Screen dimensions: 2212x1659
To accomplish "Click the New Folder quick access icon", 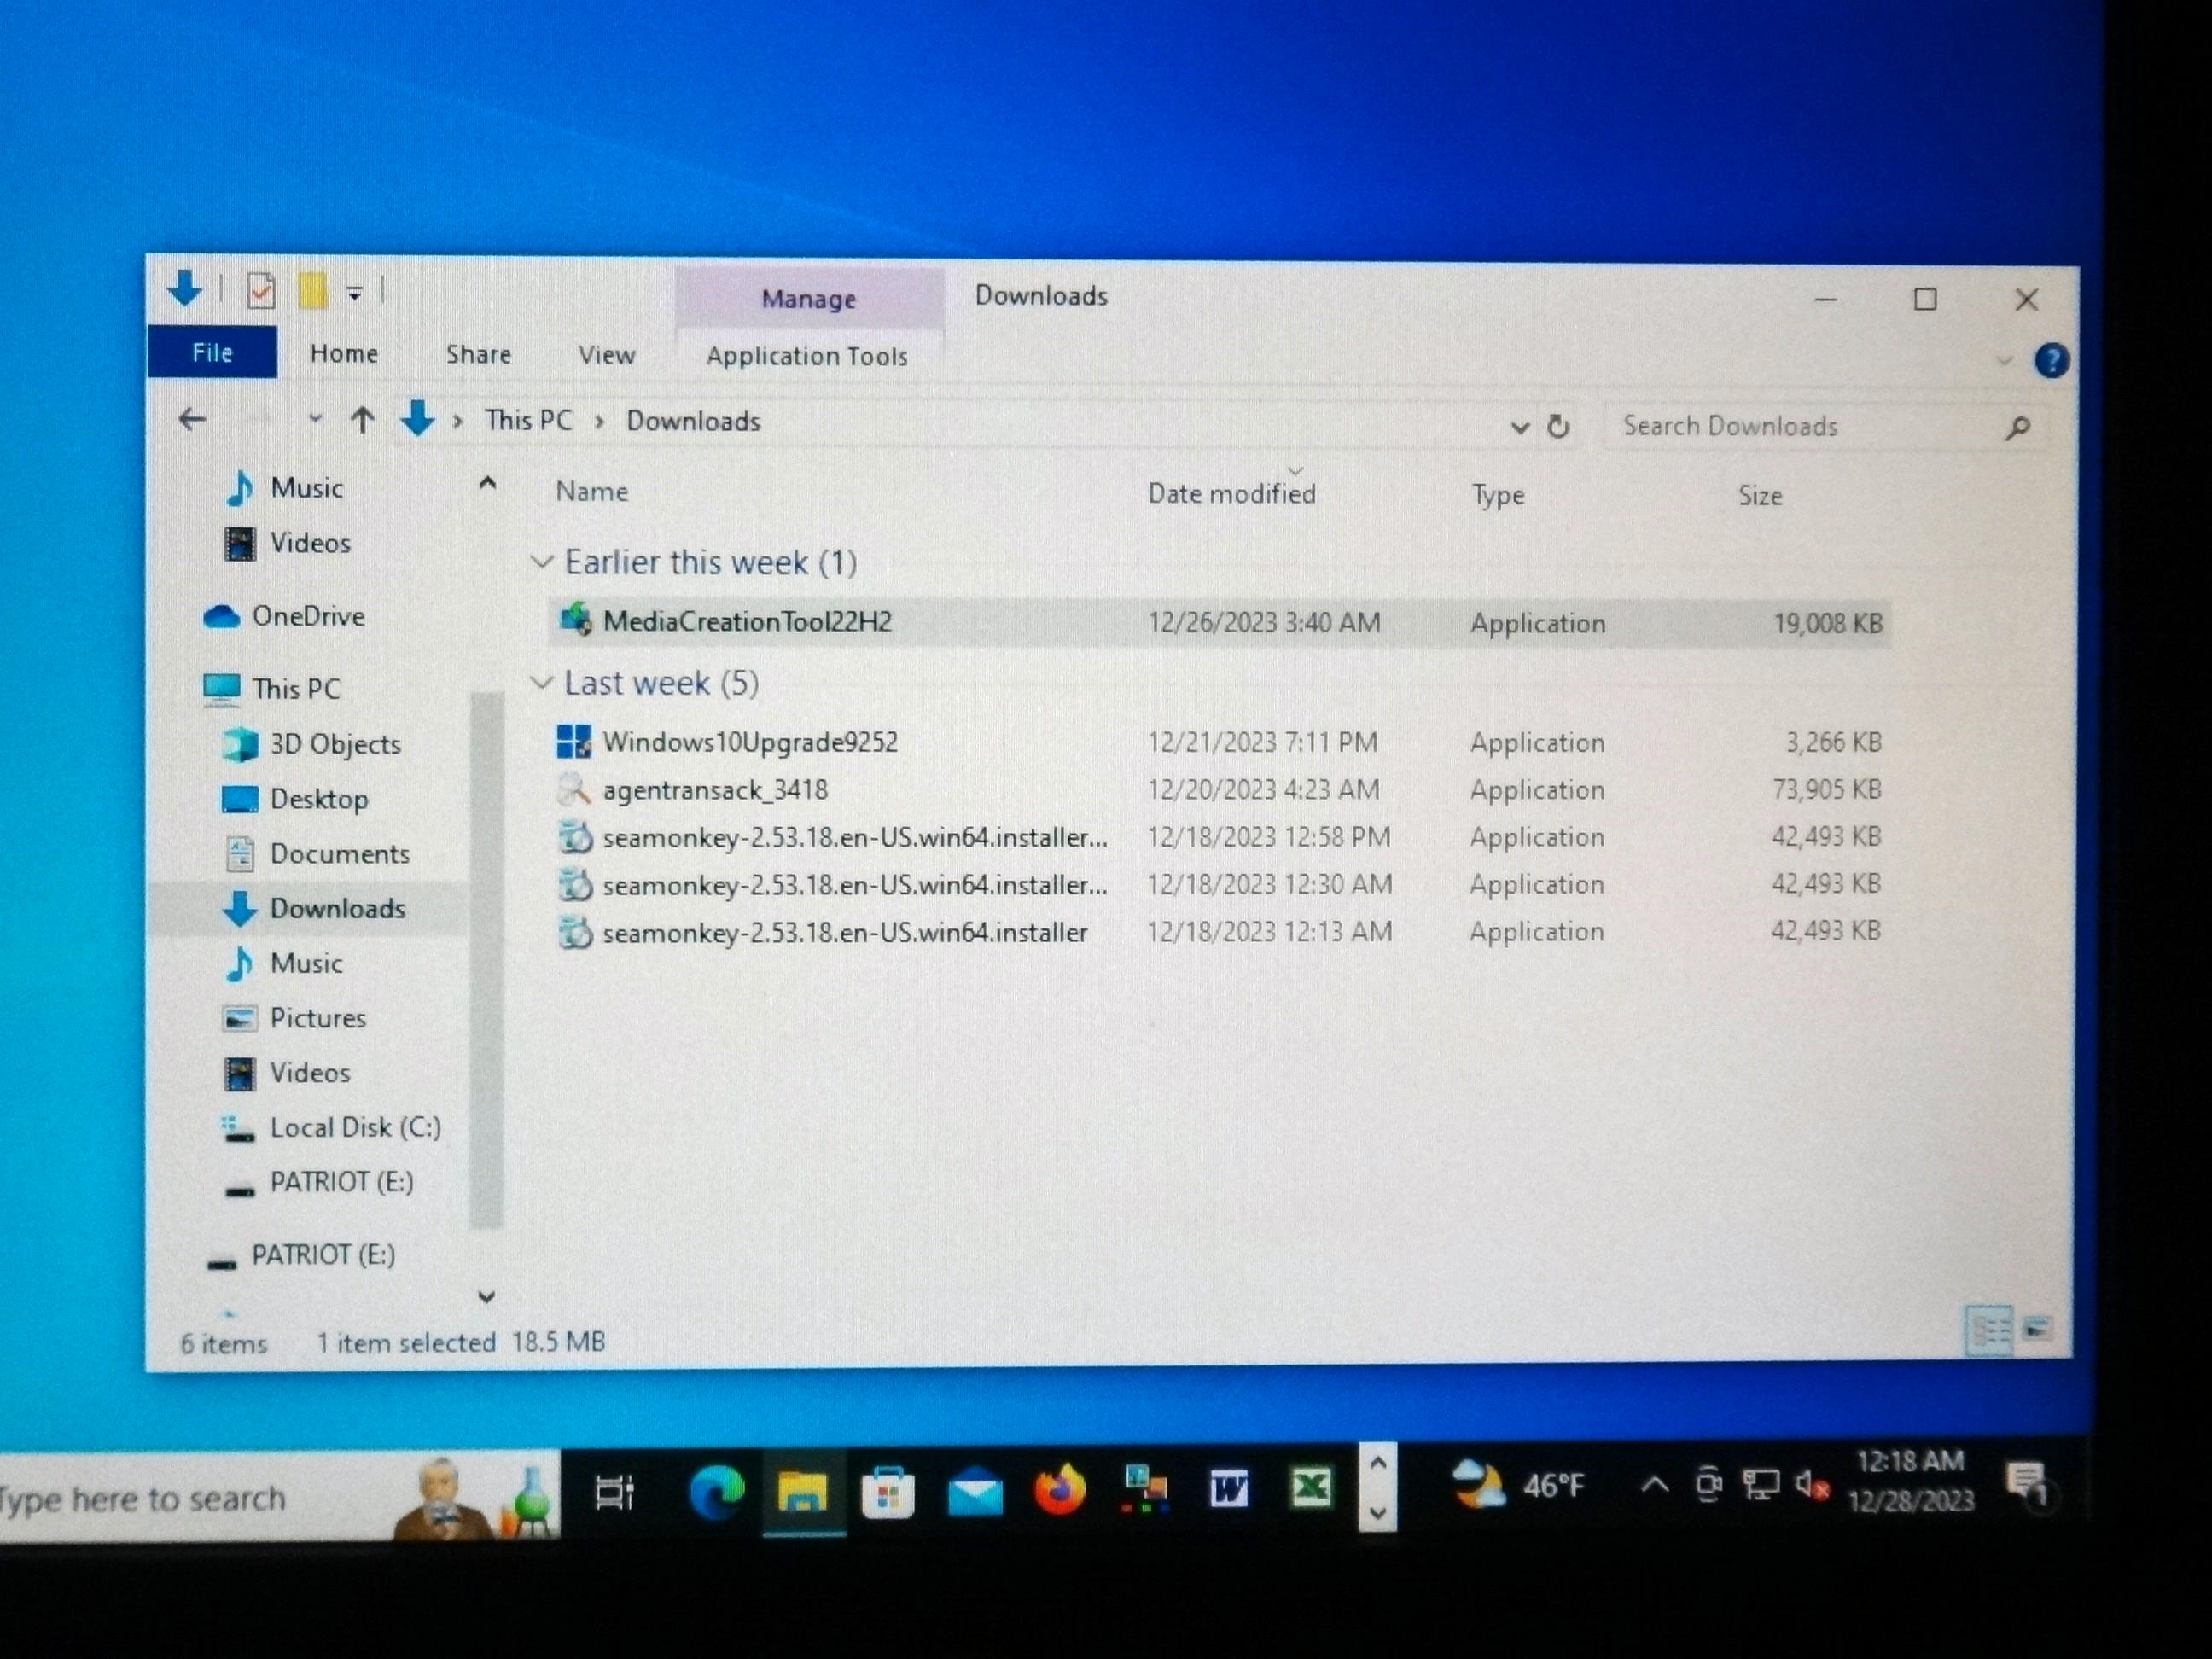I will coord(313,292).
